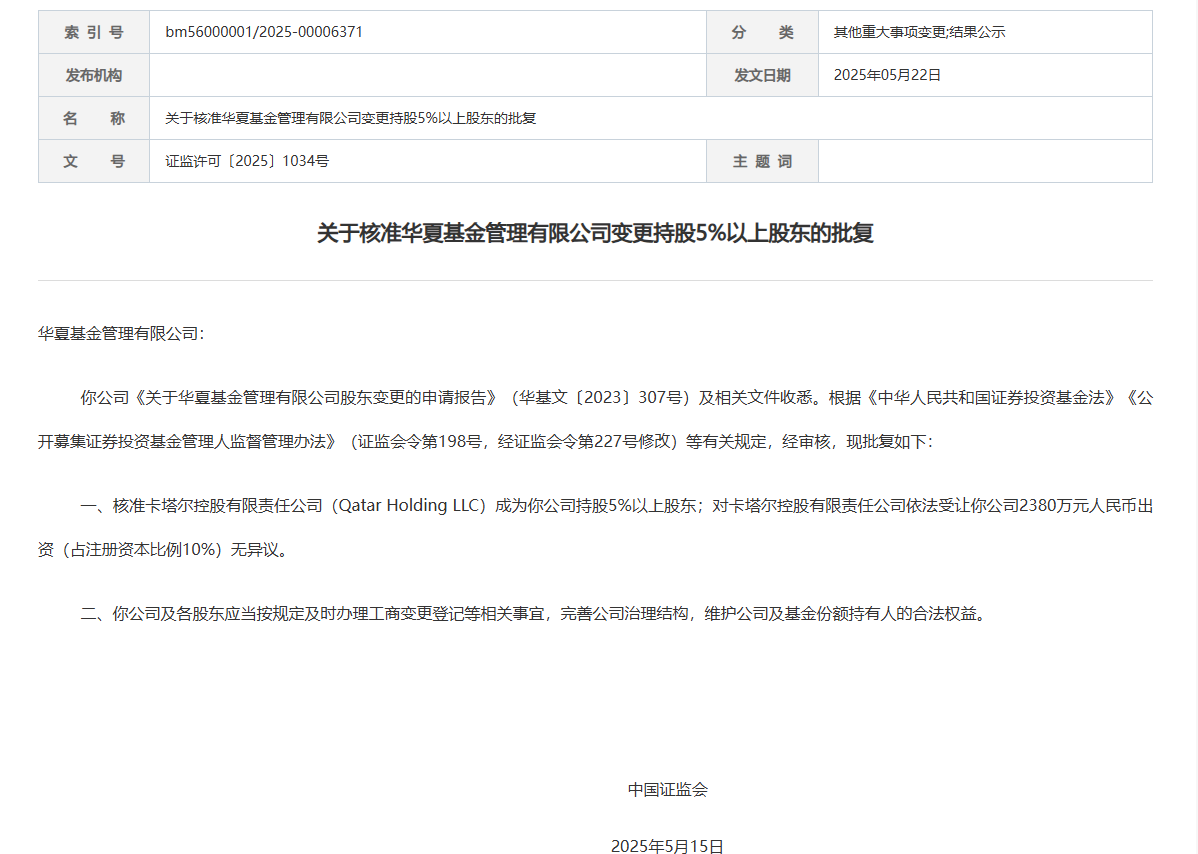The width and height of the screenshot is (1198, 854).
Task: Select category value 其他重大事项变更;结果公示
Action: click(919, 32)
